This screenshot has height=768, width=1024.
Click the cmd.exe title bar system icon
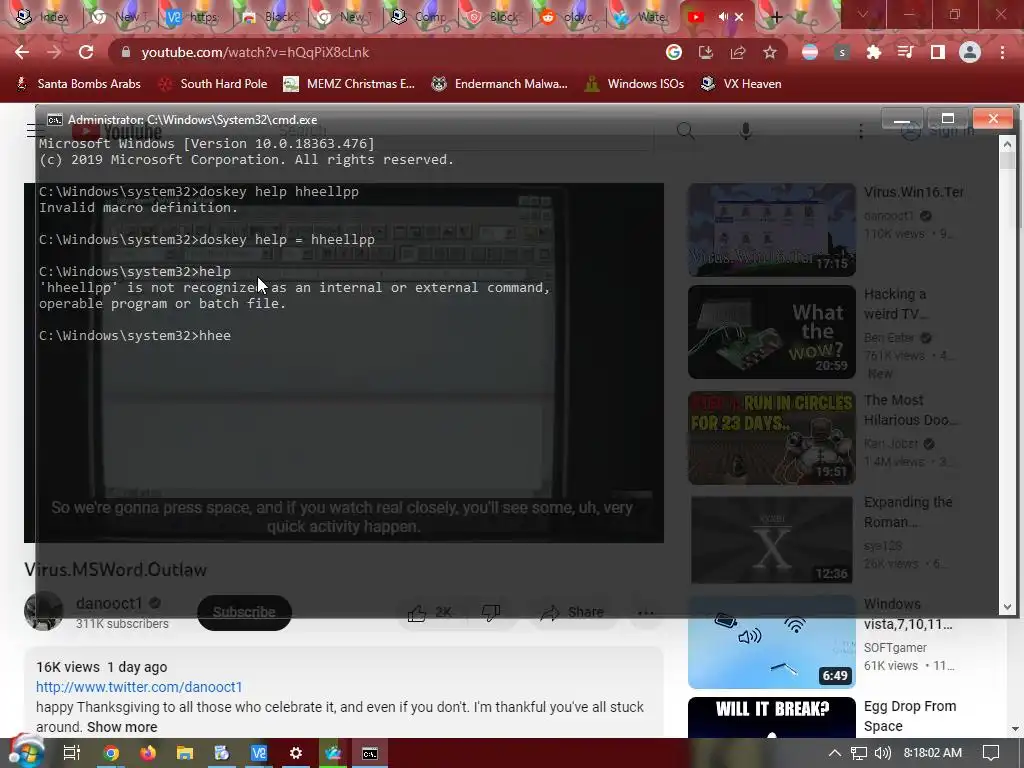pos(55,120)
